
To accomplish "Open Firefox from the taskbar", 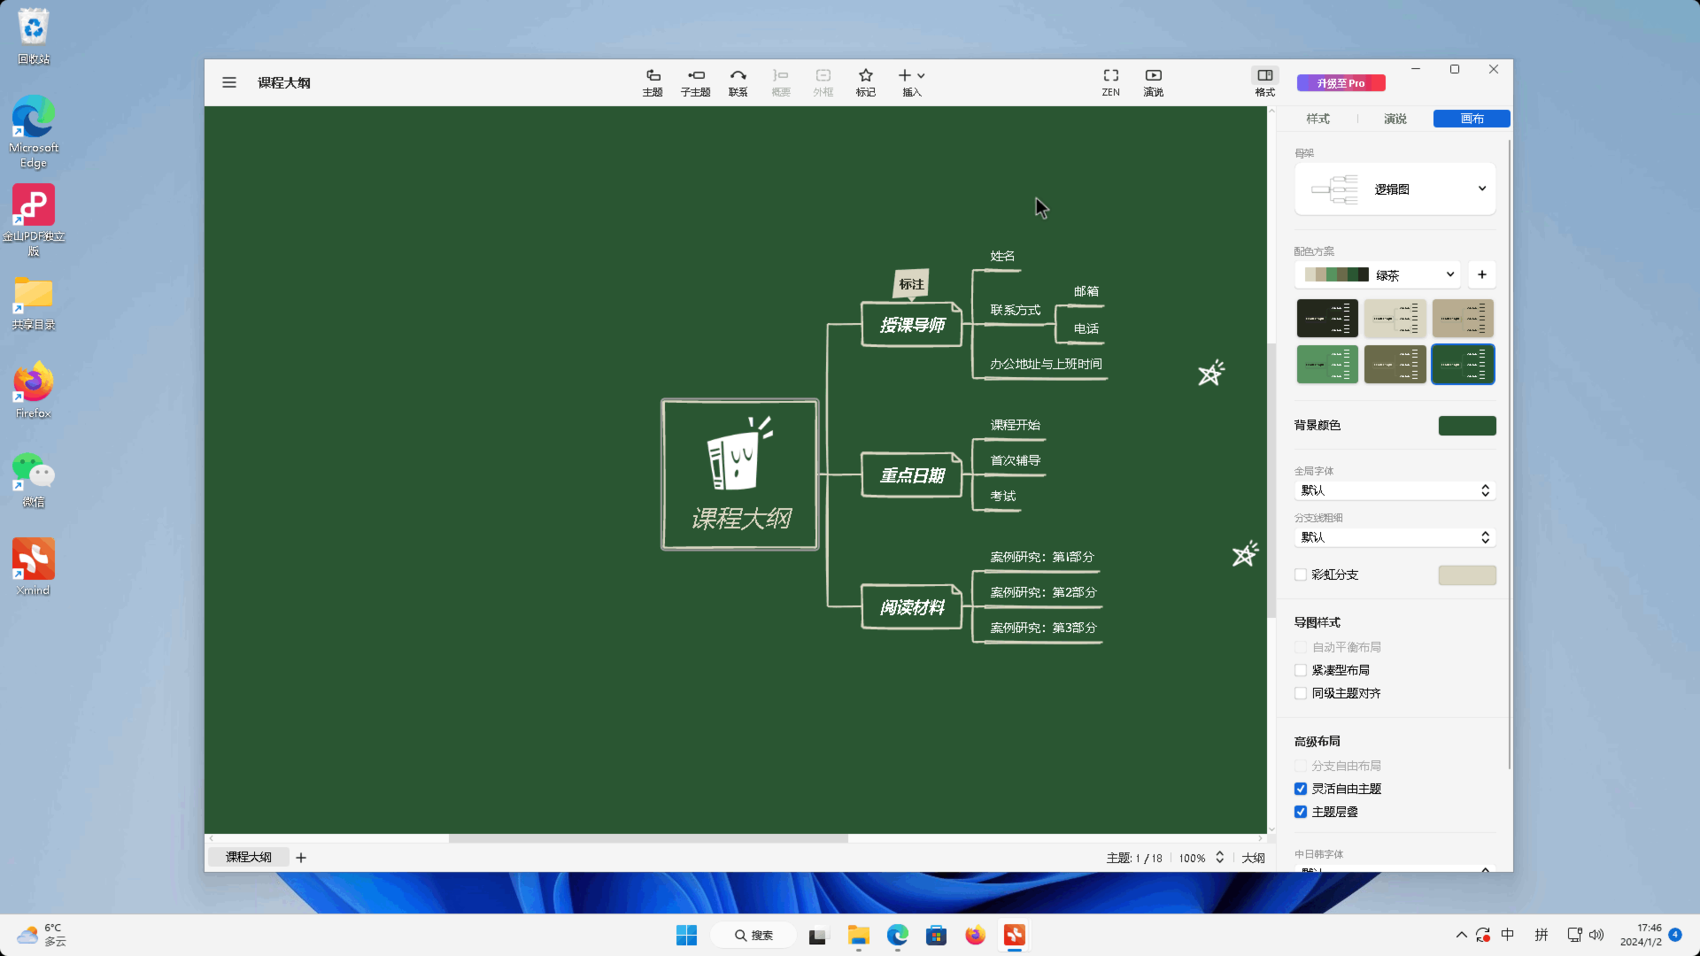I will (x=975, y=936).
